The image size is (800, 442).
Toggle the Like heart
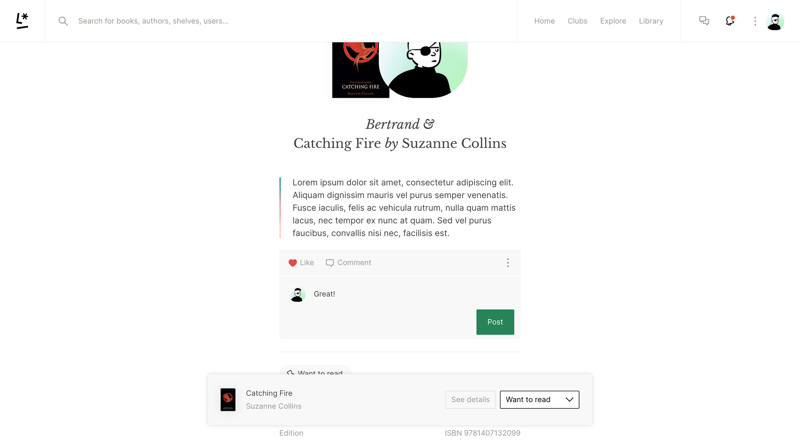click(292, 263)
